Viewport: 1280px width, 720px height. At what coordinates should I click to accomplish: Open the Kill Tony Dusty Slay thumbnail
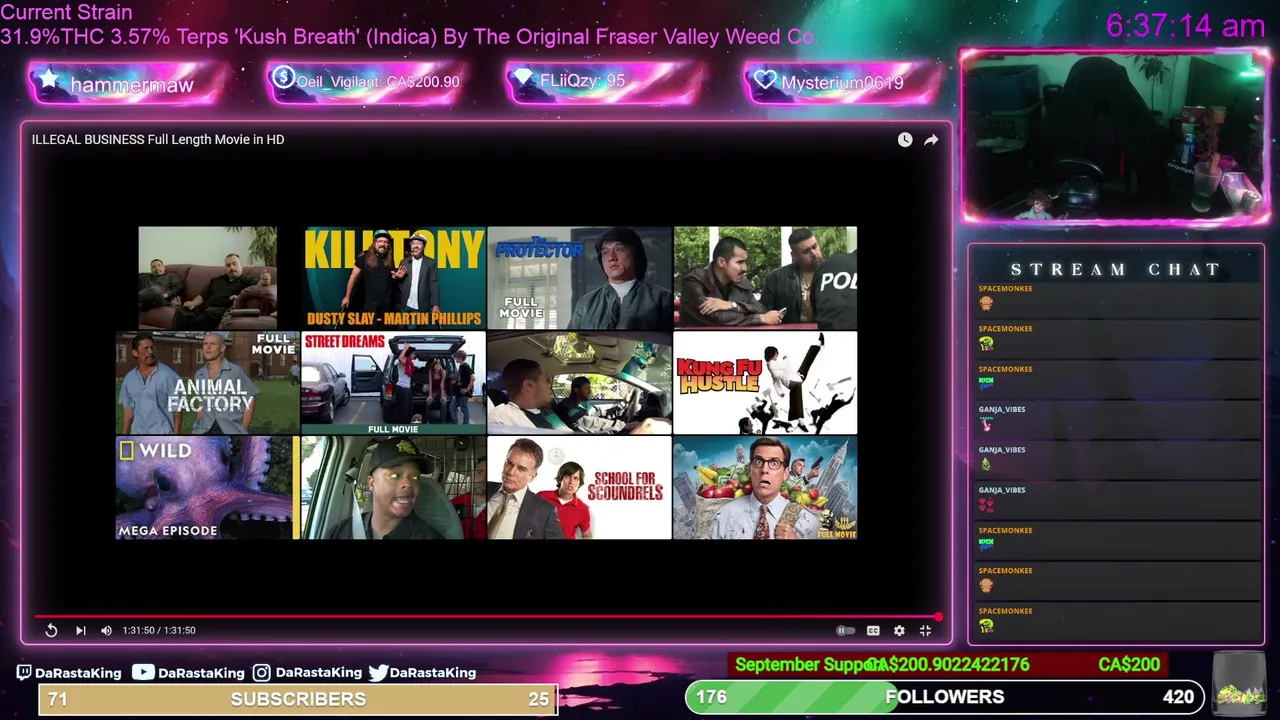point(394,277)
